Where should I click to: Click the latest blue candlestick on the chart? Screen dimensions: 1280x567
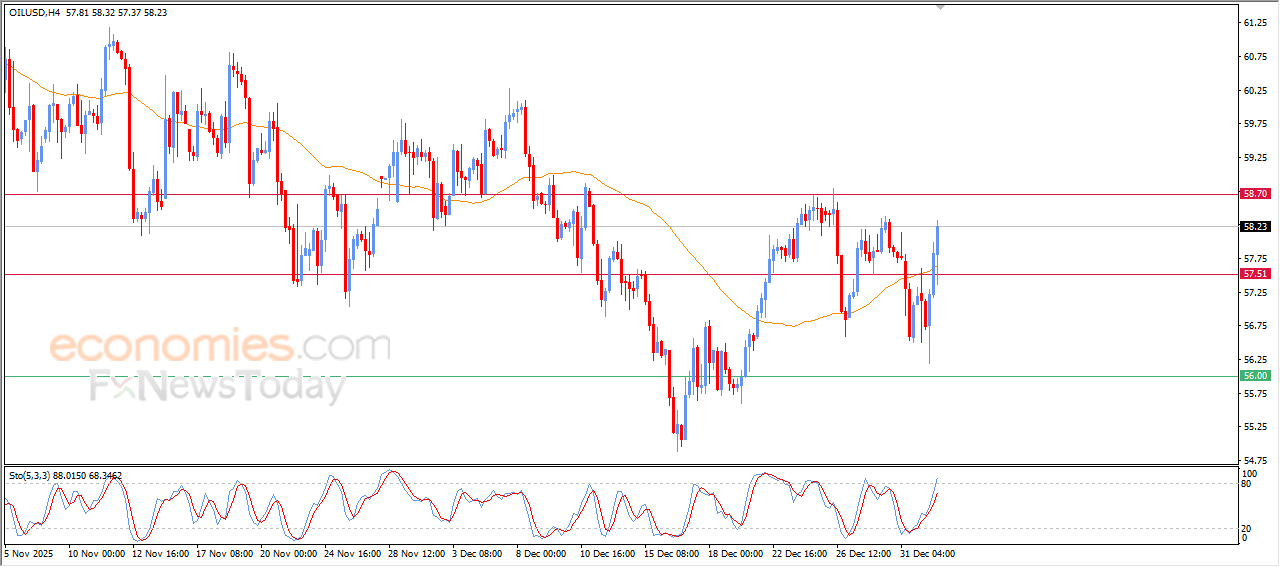[x=938, y=253]
